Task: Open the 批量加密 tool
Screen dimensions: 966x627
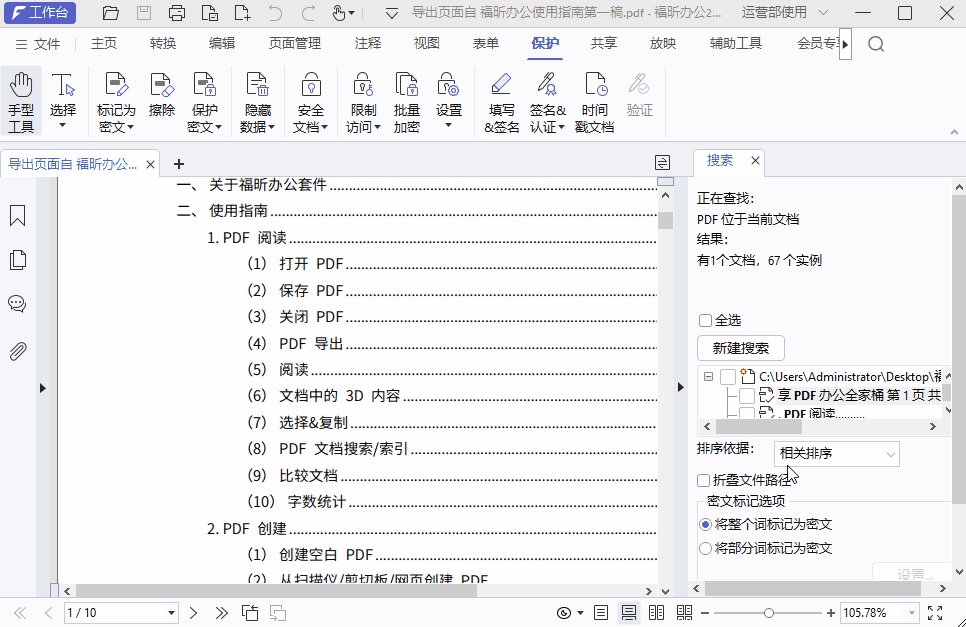Action: [x=406, y=100]
